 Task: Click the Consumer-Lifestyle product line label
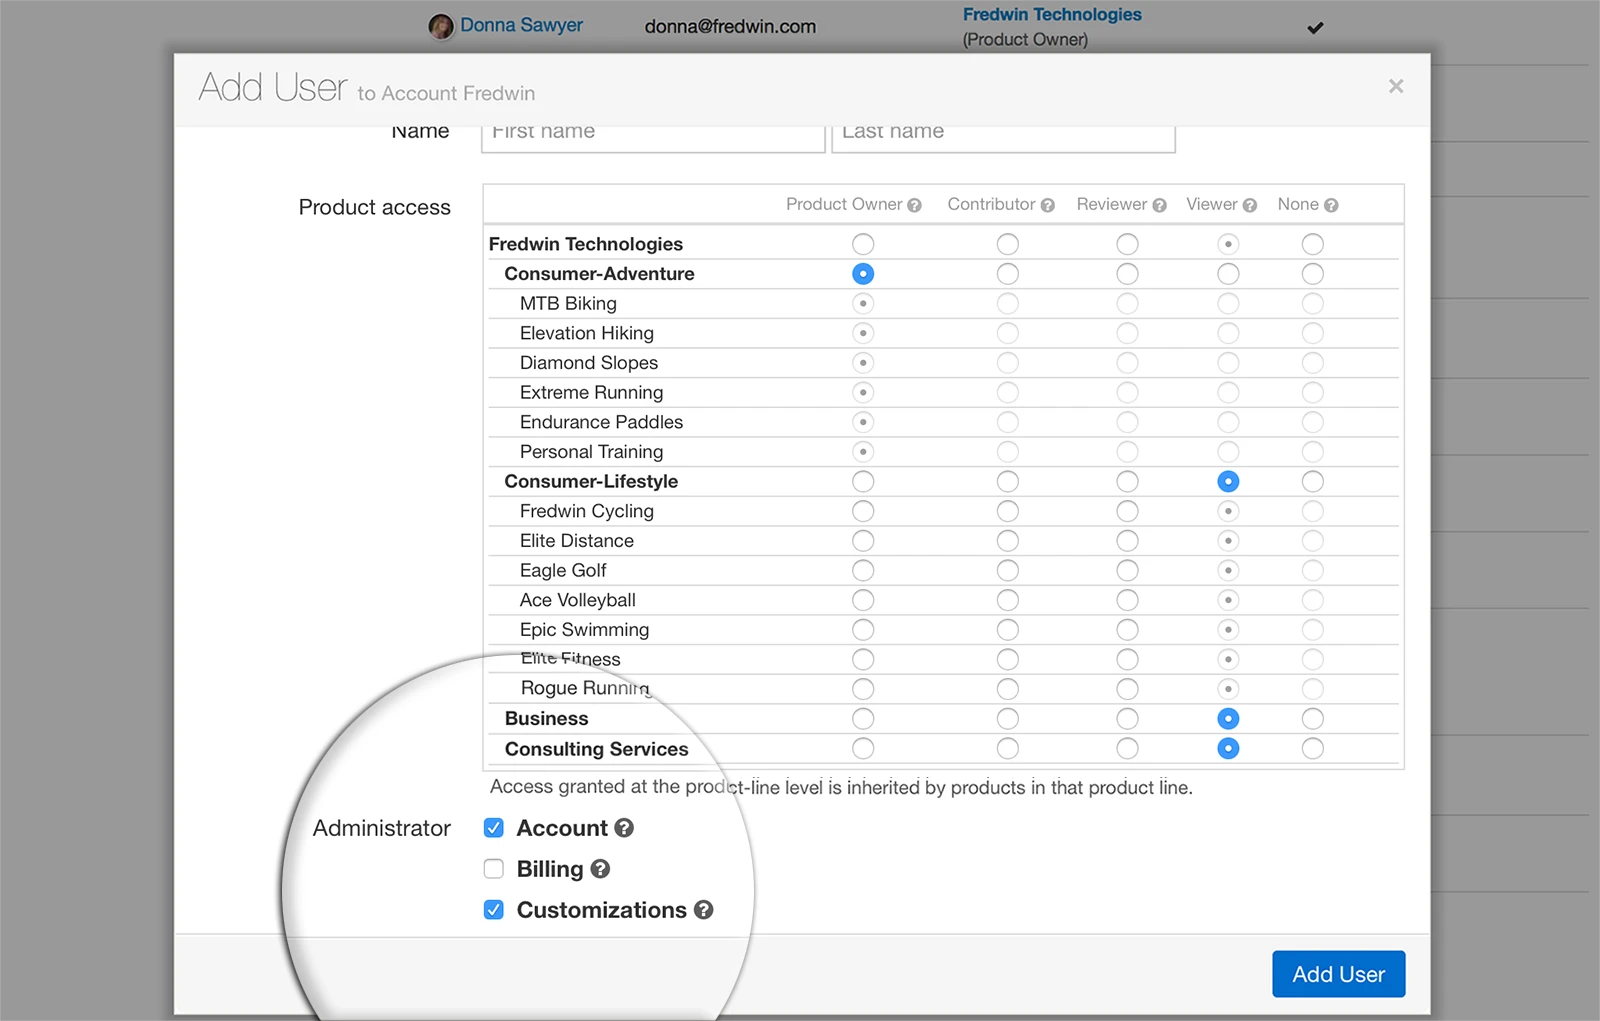(x=591, y=482)
